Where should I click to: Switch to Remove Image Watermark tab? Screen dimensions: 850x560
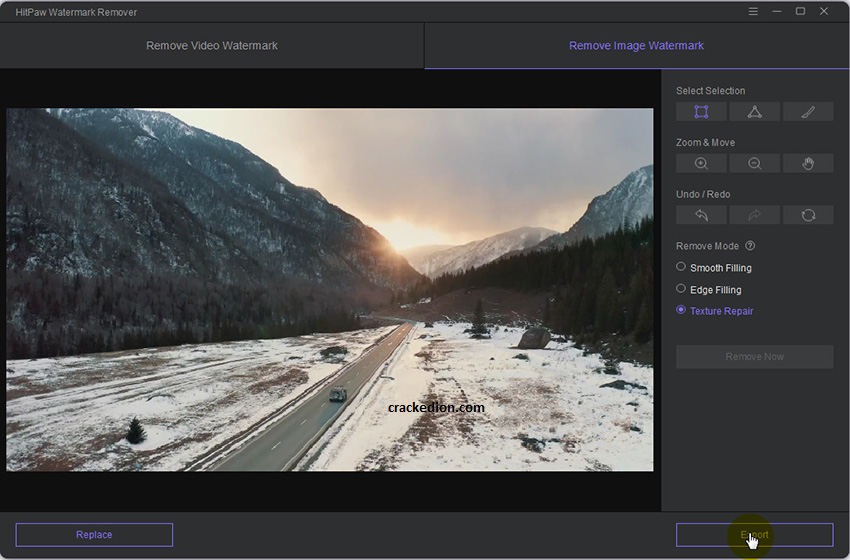click(x=636, y=46)
